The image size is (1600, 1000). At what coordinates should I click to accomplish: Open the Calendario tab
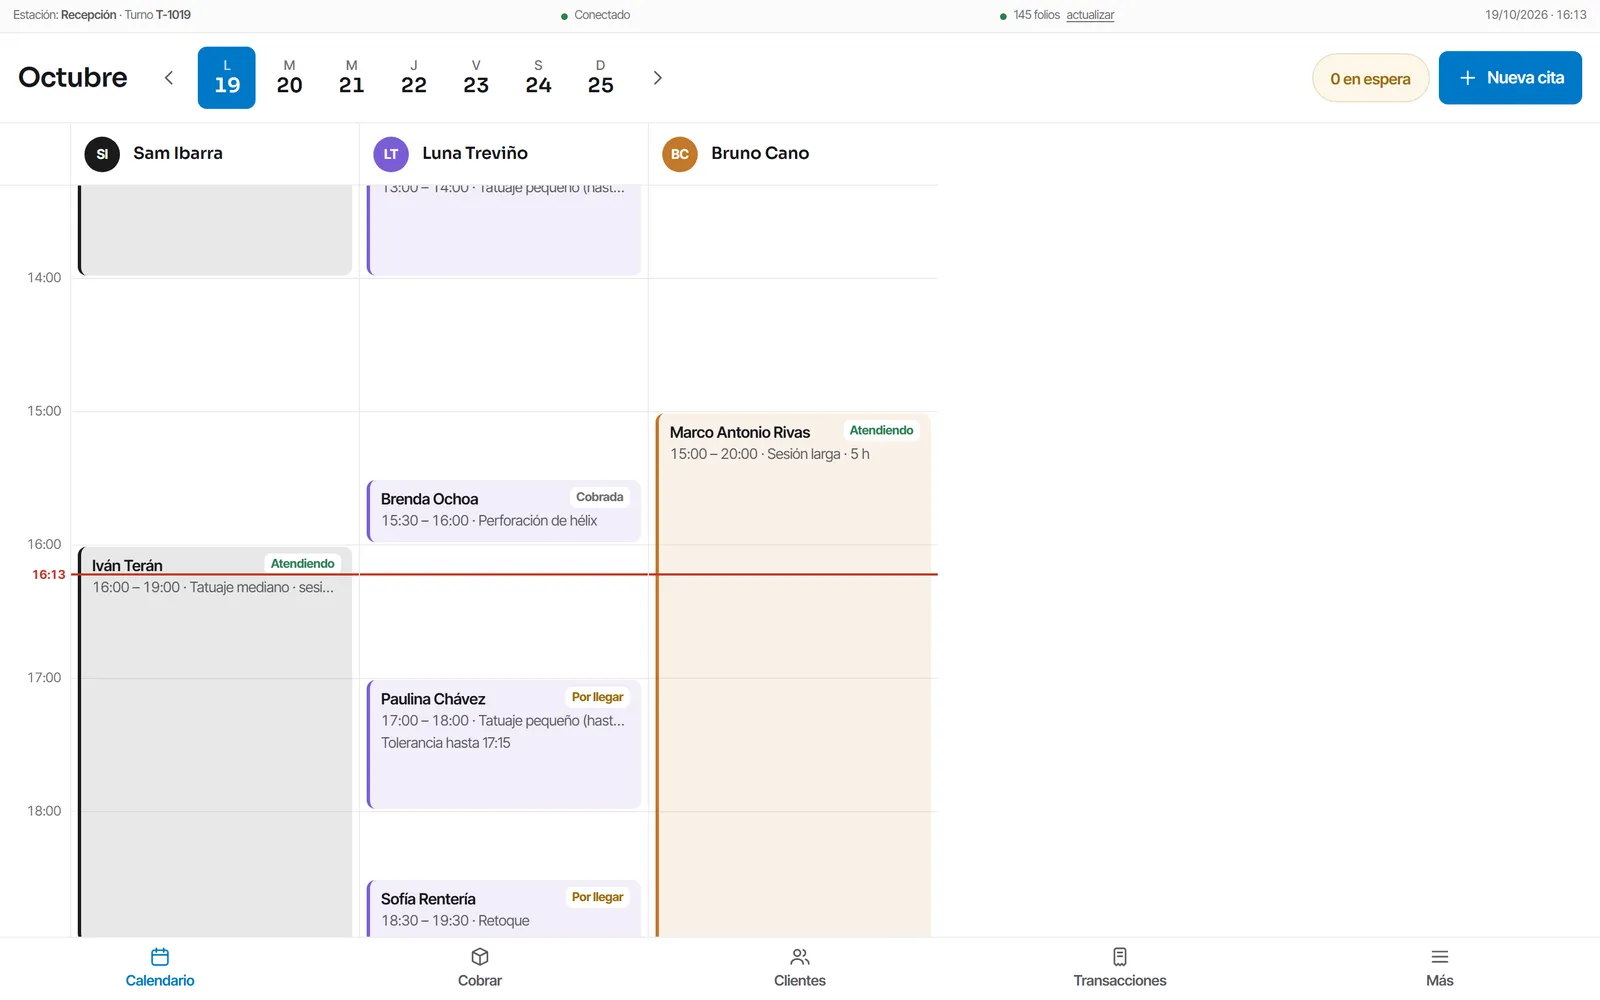click(160, 968)
